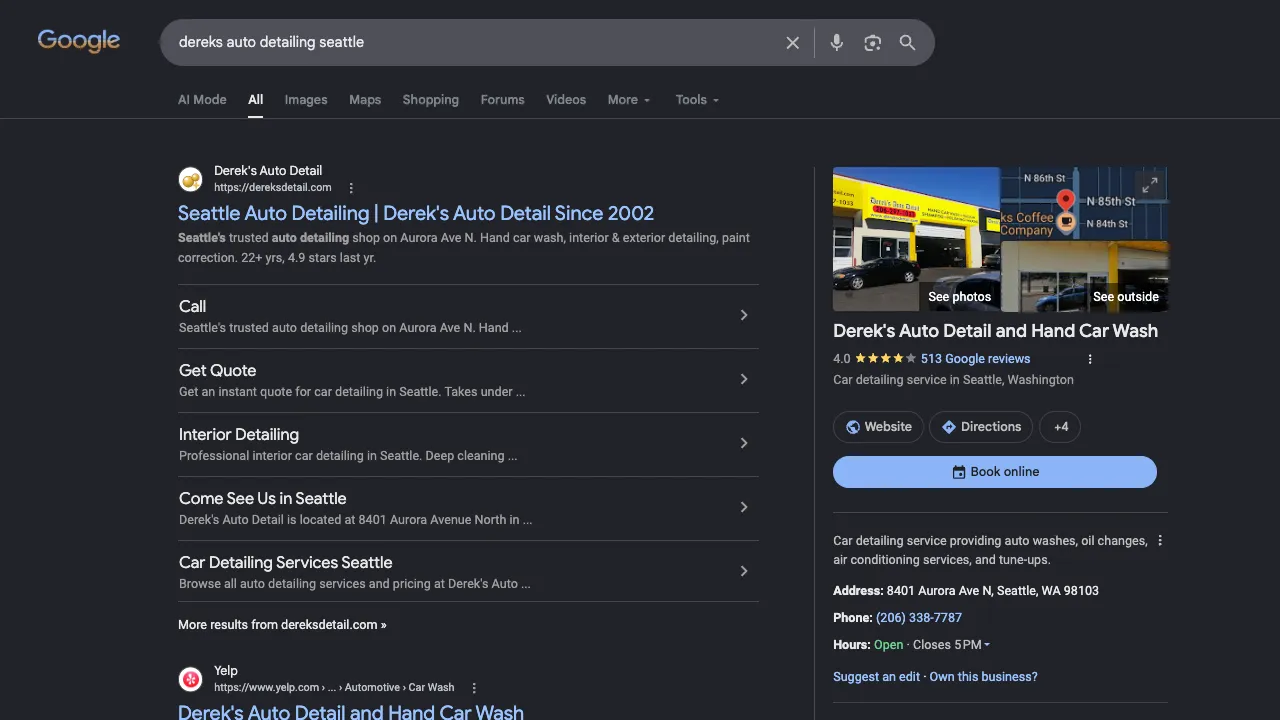Expand the business hours dropdown

tap(951, 645)
